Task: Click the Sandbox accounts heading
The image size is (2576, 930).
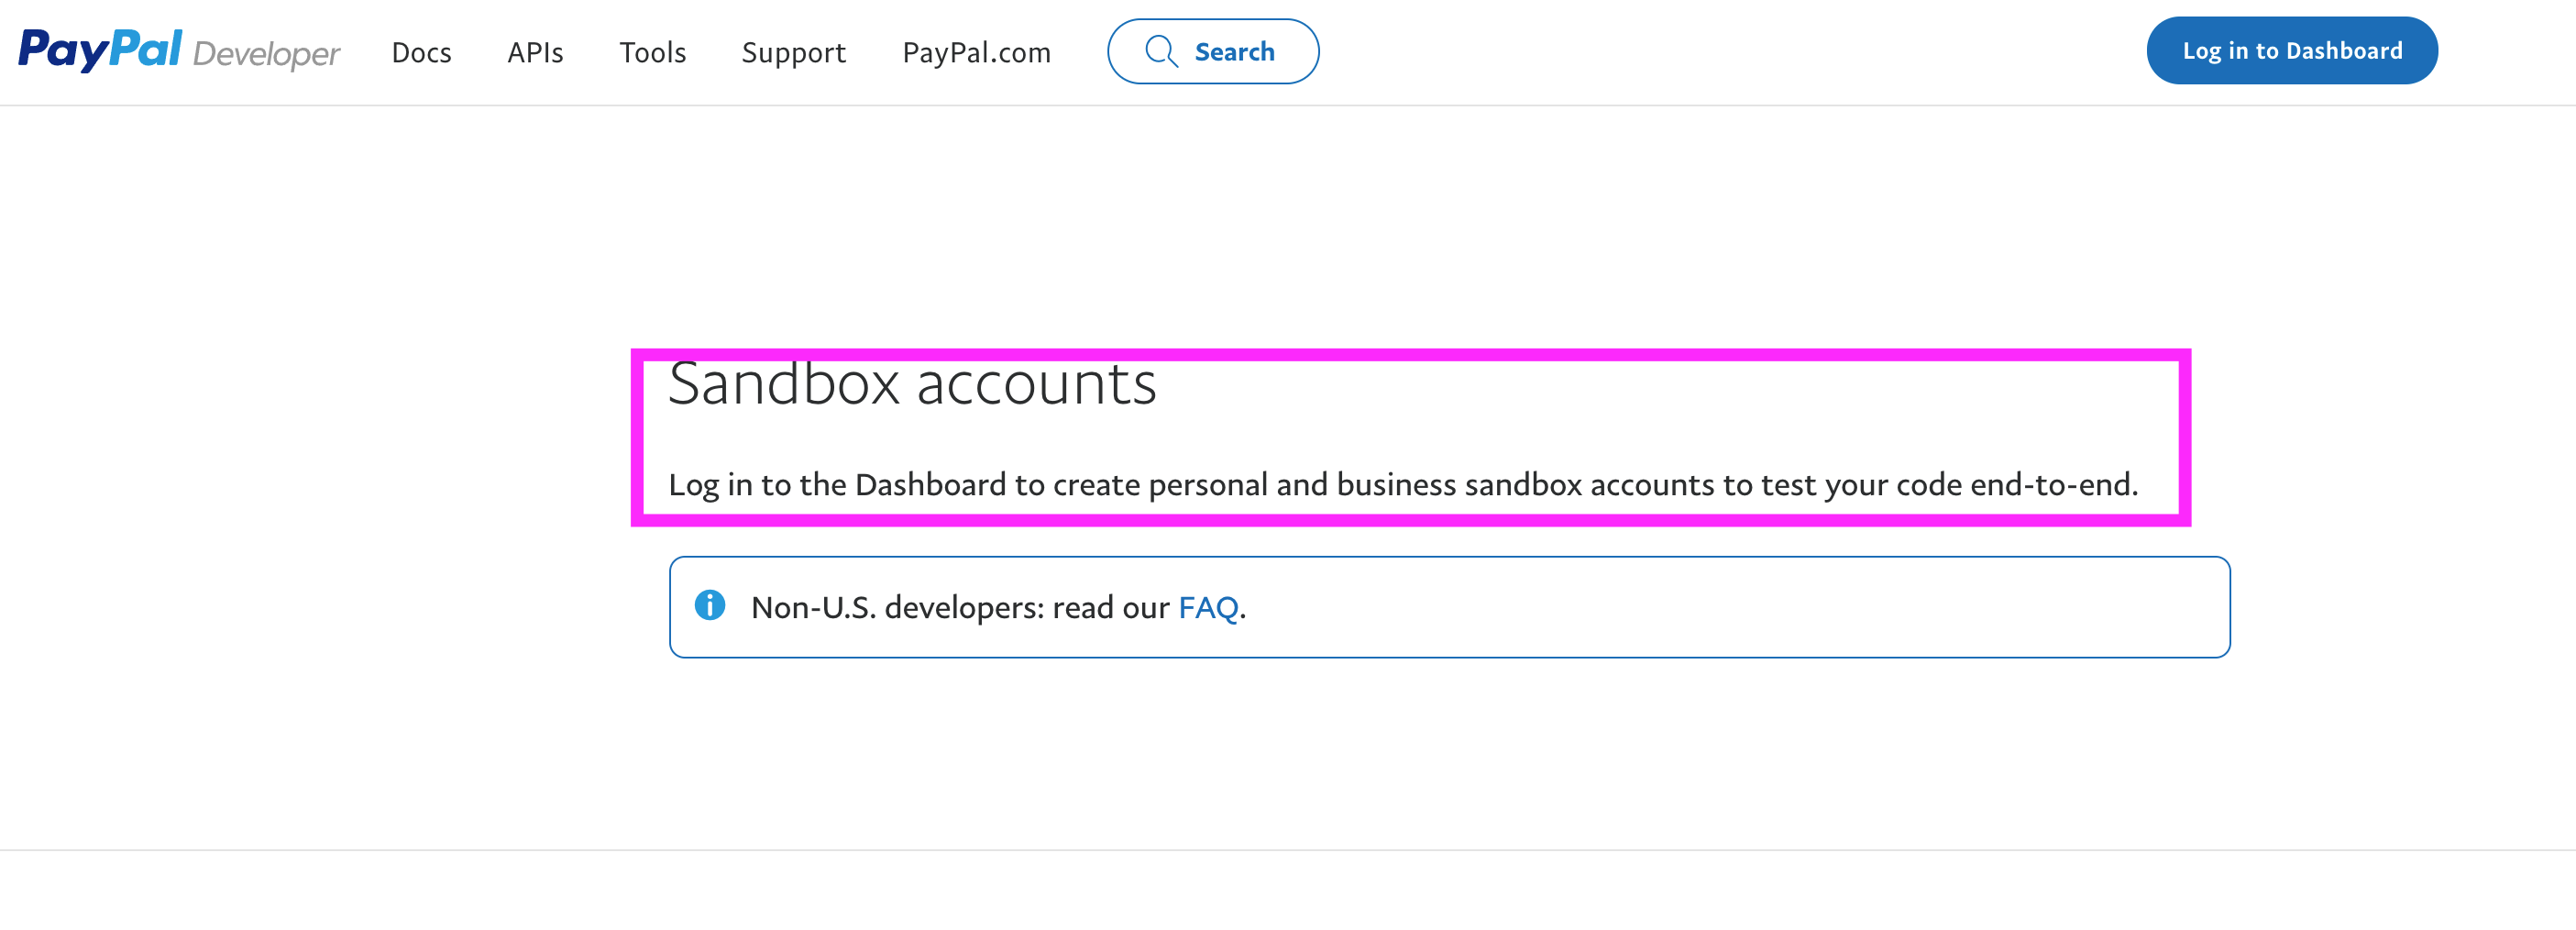Action: pos(912,384)
